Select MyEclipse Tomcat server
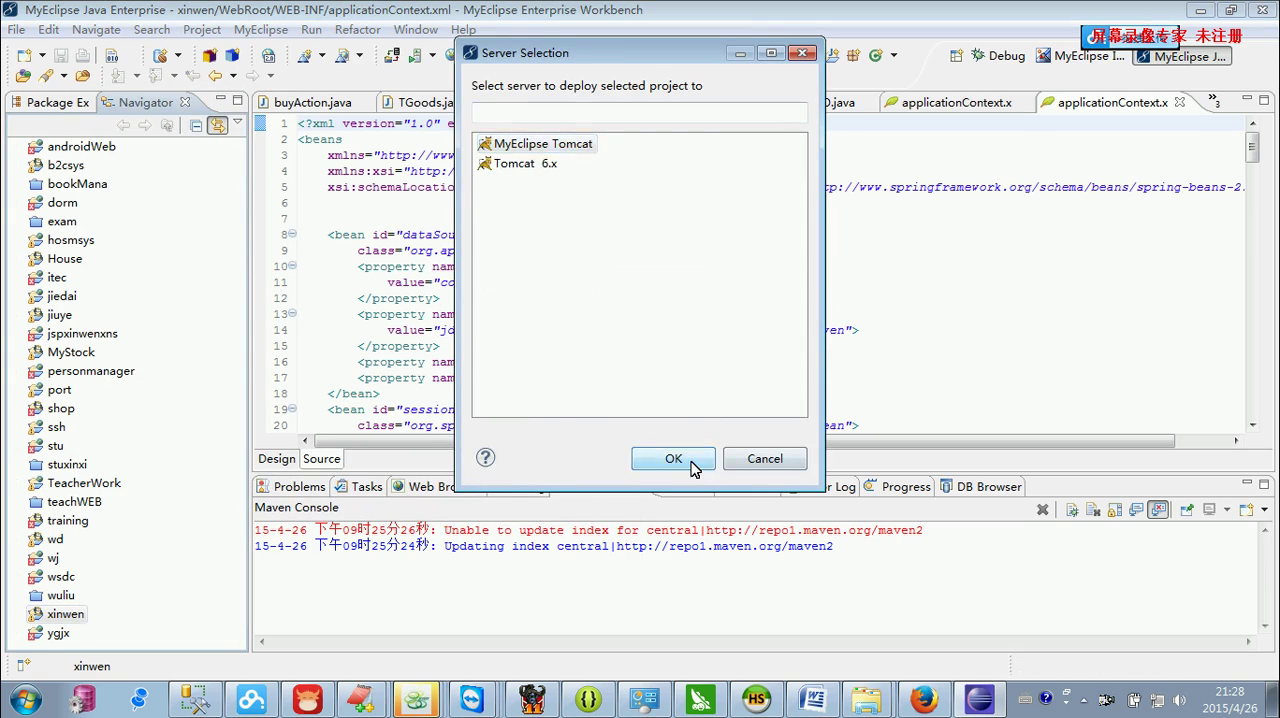 (535, 144)
